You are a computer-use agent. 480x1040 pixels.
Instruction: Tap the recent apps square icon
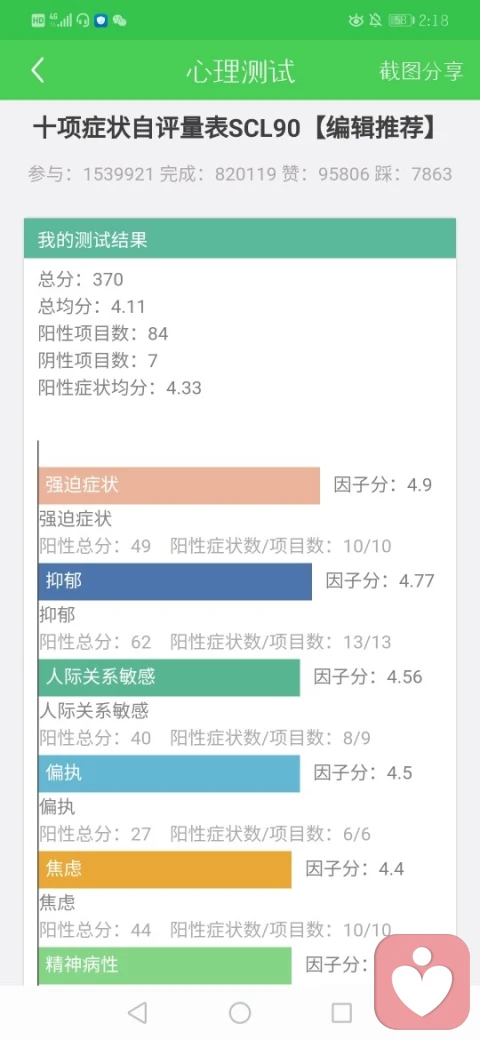click(341, 1012)
